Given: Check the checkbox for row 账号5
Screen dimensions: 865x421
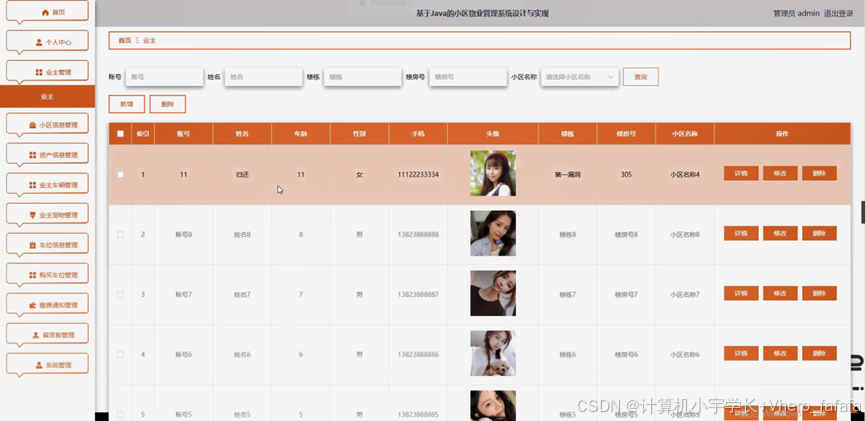Looking at the screenshot, I should point(120,414).
